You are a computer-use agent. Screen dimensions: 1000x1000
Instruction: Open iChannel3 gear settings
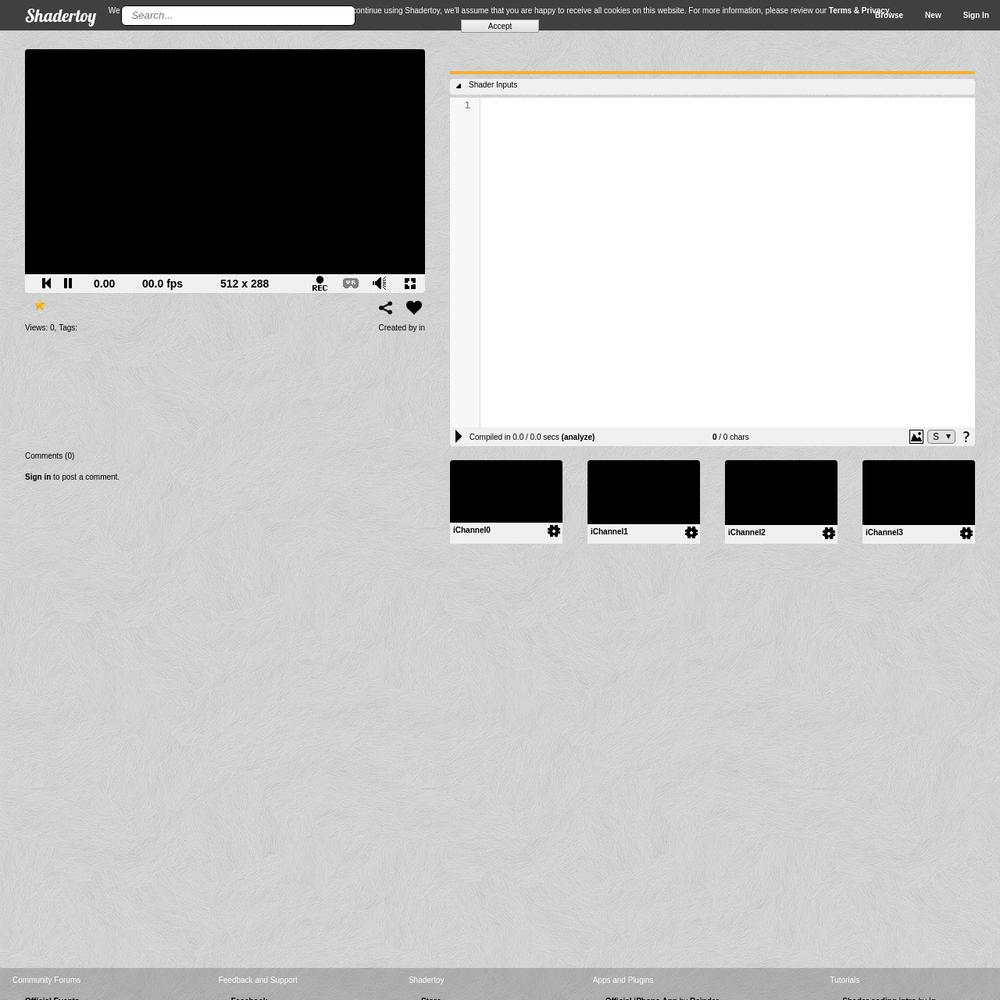966,533
